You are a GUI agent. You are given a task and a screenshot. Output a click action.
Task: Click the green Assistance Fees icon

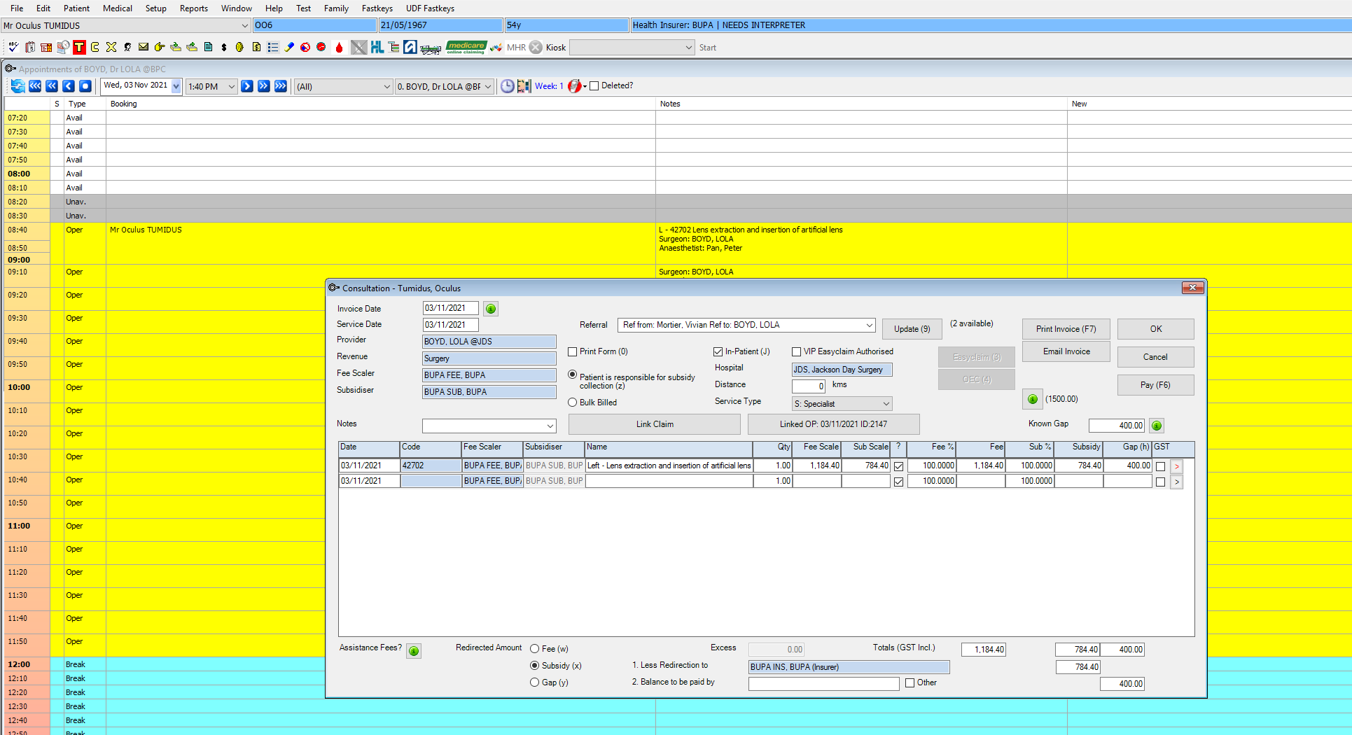[x=414, y=651]
